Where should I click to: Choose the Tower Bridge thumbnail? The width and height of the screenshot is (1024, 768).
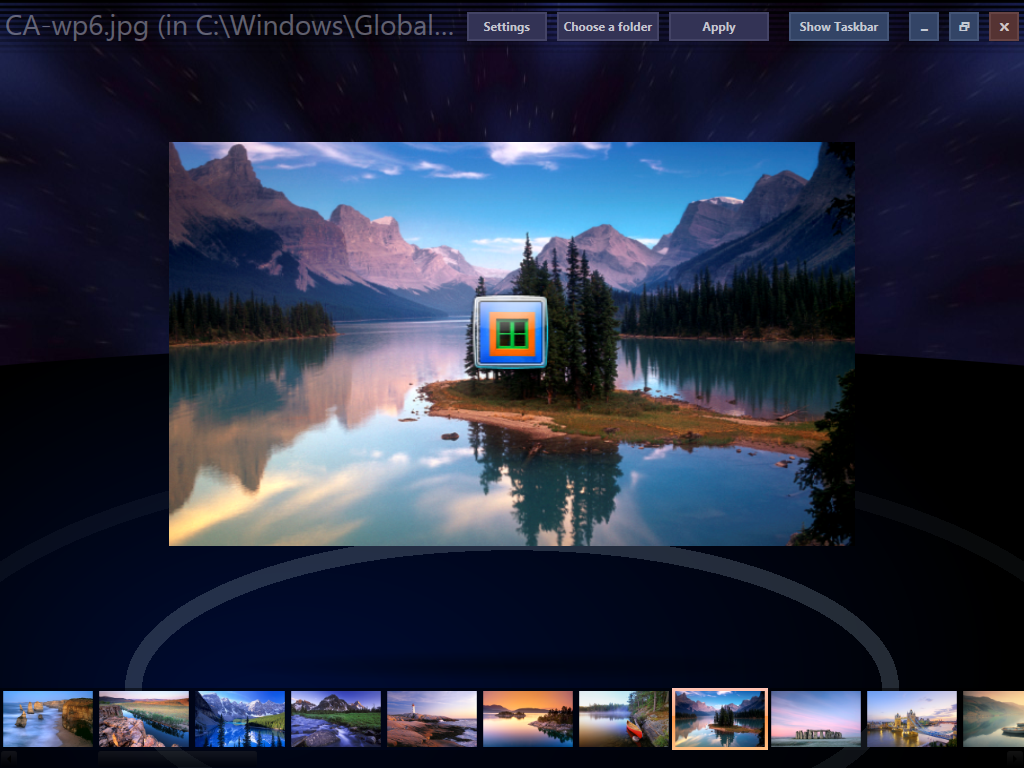coord(912,719)
